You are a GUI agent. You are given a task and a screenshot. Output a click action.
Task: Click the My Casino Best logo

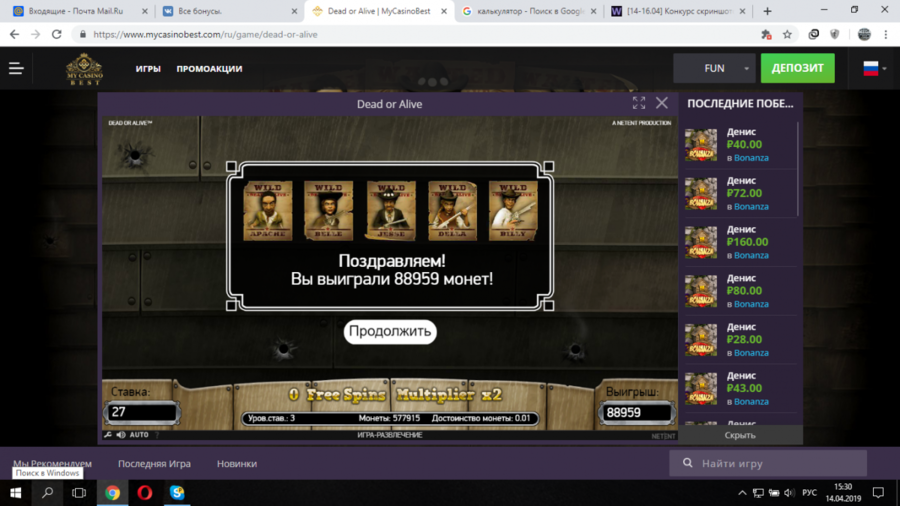tap(84, 69)
